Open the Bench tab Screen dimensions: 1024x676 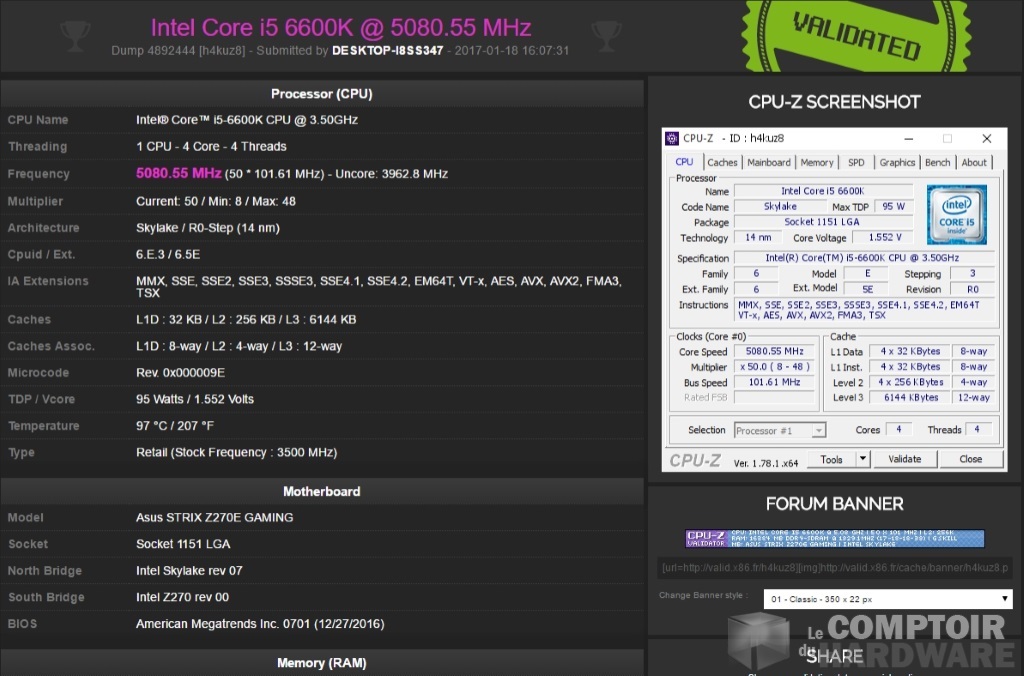pyautogui.click(x=938, y=163)
